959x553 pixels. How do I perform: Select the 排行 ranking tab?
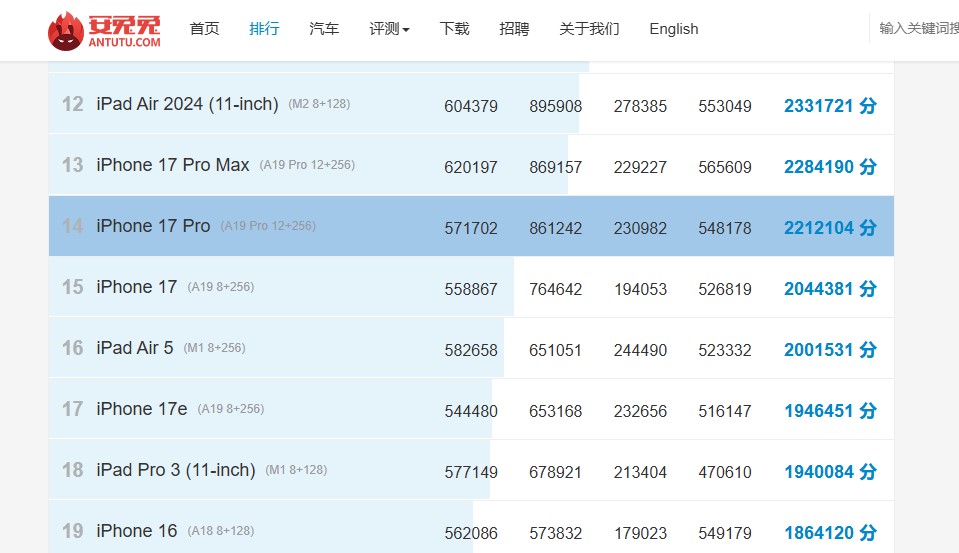pos(264,29)
